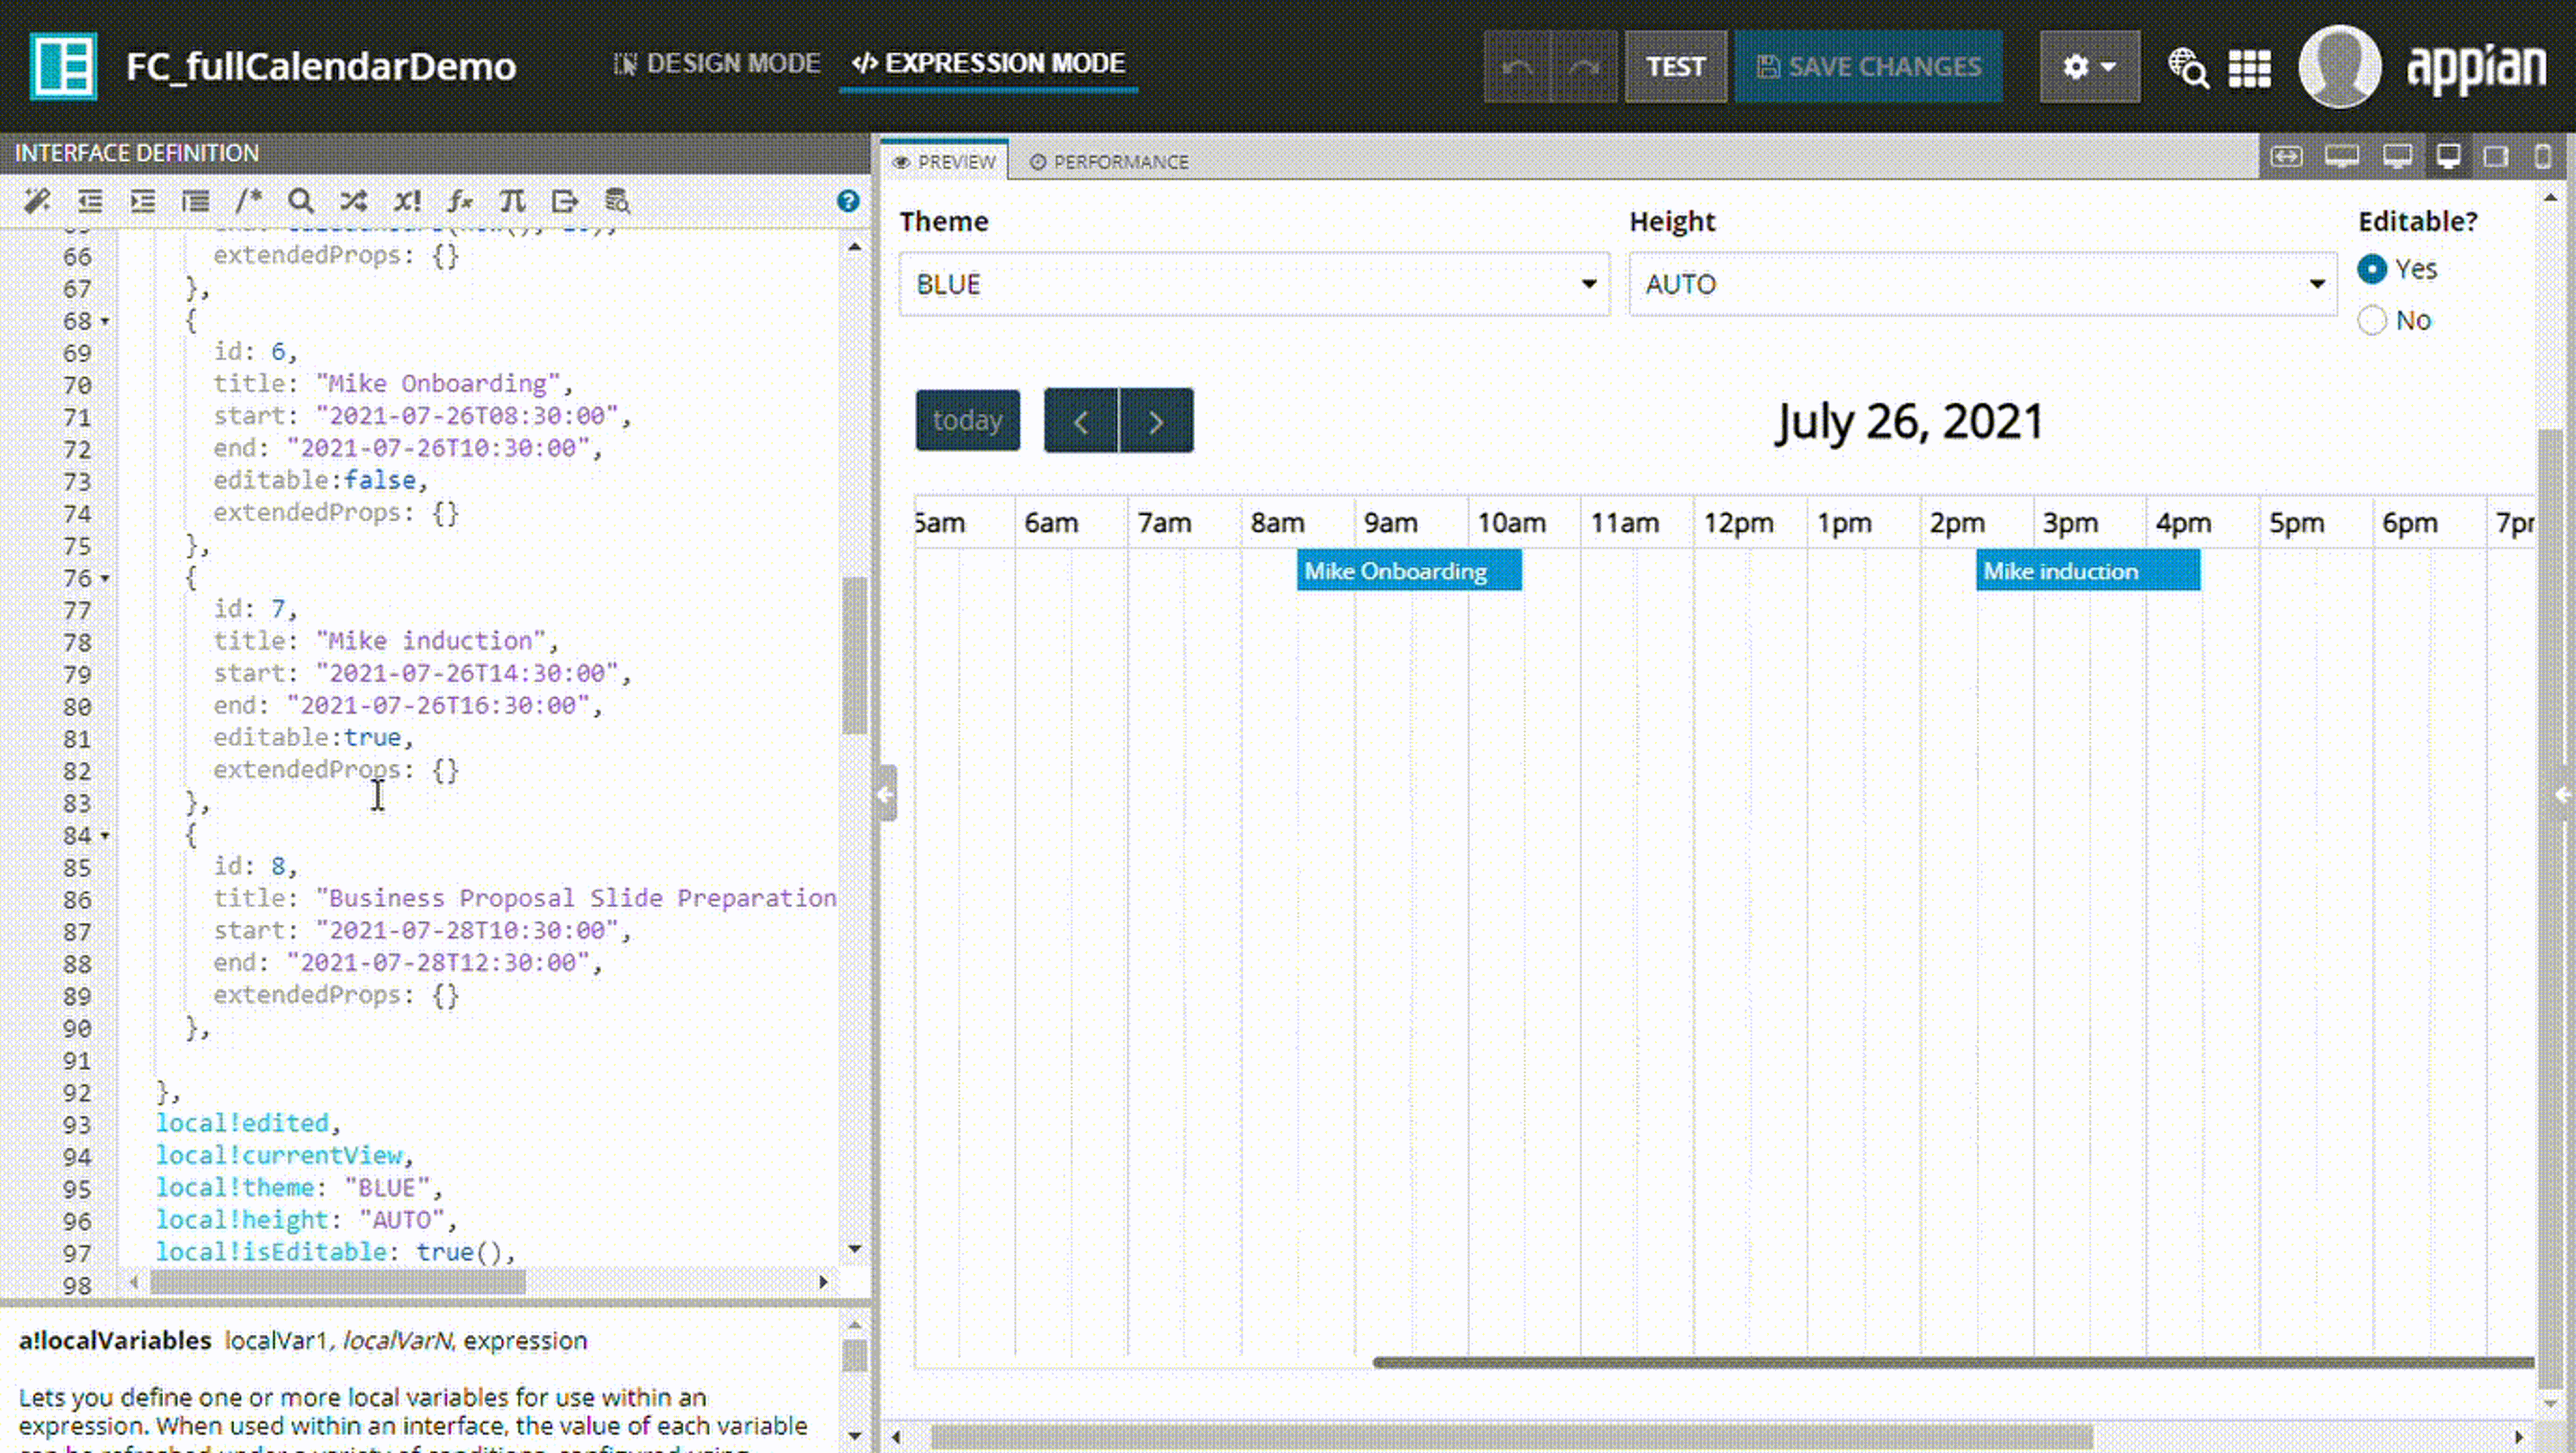Click the 12pm time slot header
Screen dimensions: 2576x1453
point(1738,522)
